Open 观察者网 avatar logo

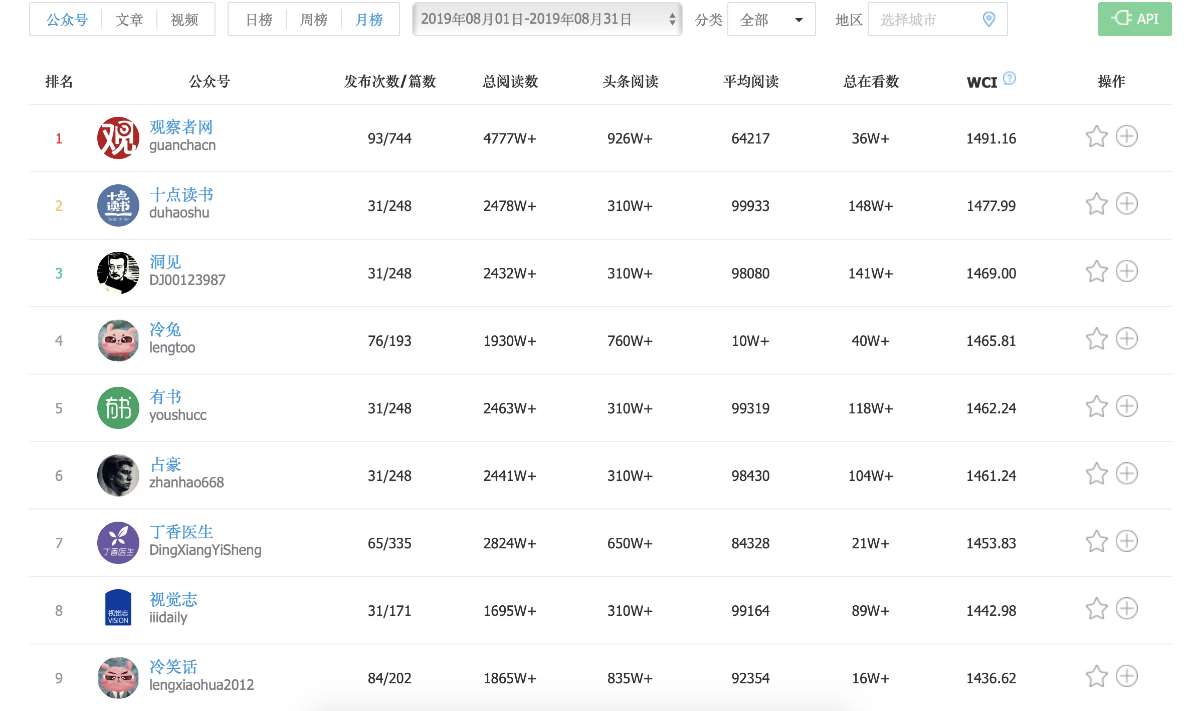click(x=118, y=138)
